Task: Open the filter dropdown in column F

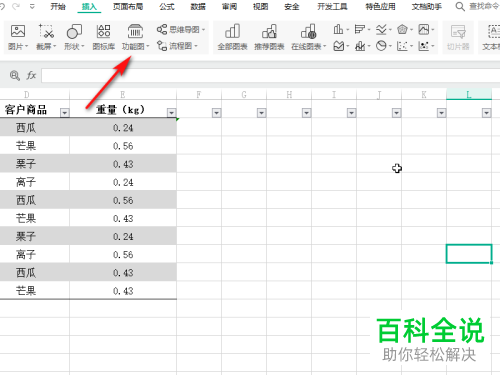Action: point(216,113)
